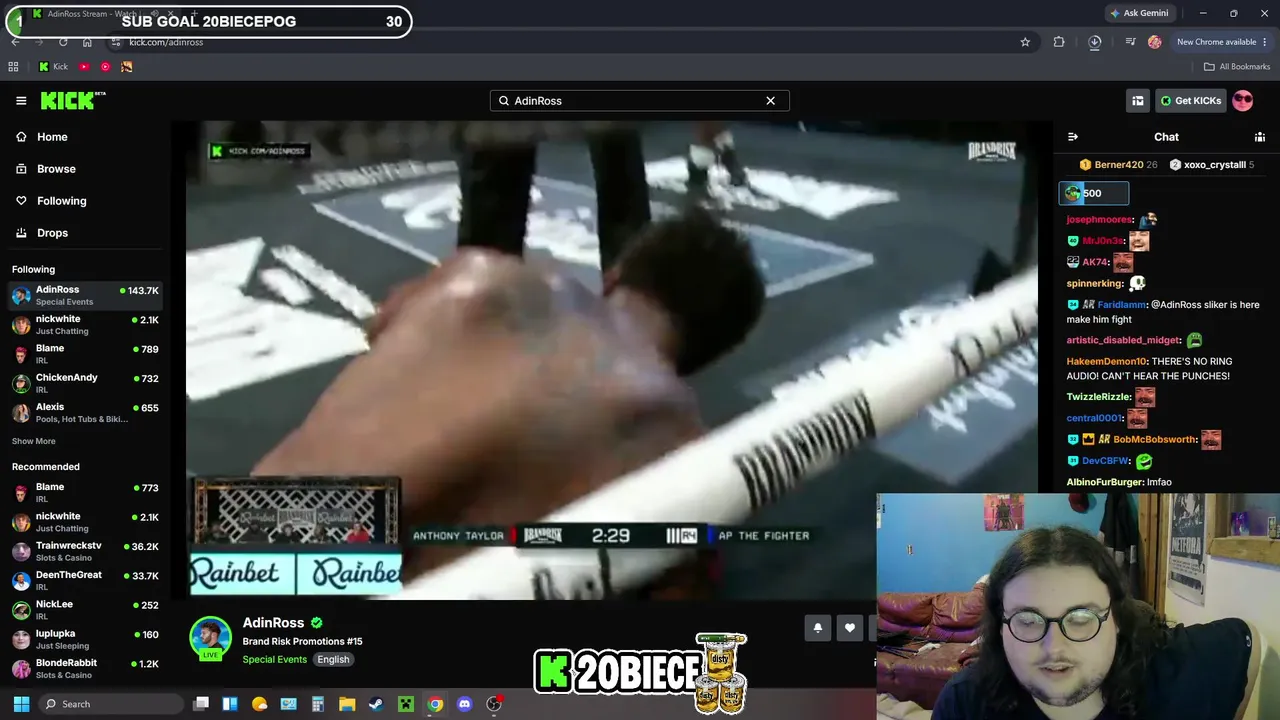Viewport: 1280px width, 720px height.
Task: Open Trainwreckstv recommended channel
Action: pos(85,551)
